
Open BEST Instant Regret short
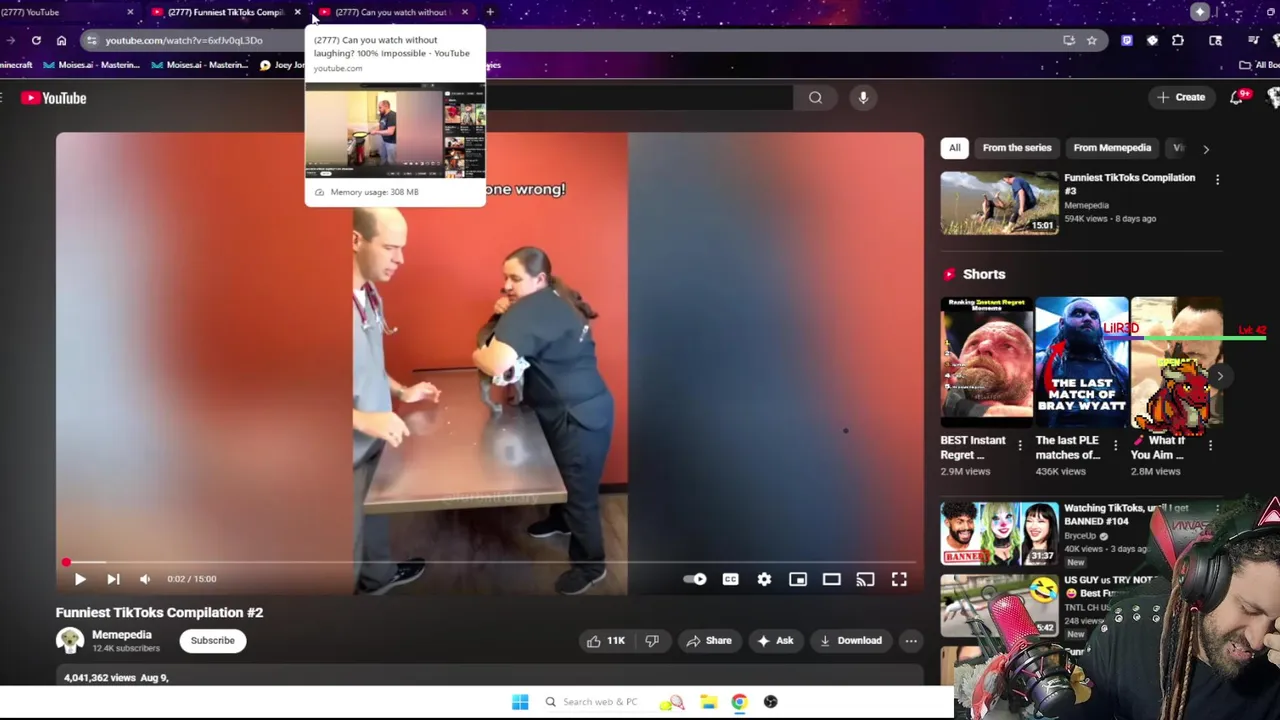(x=986, y=363)
